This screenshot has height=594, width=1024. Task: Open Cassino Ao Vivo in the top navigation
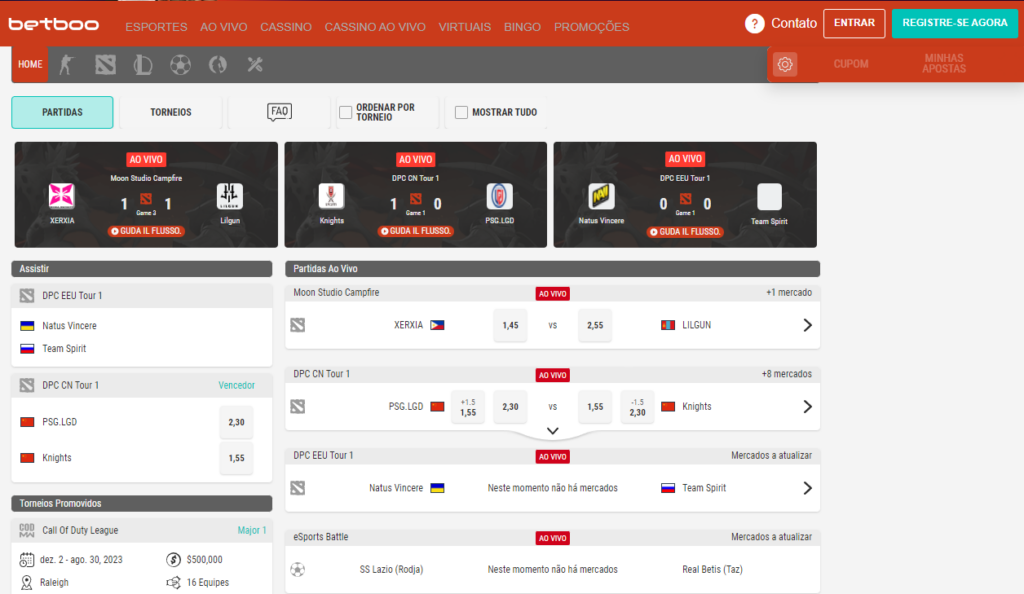coord(375,27)
